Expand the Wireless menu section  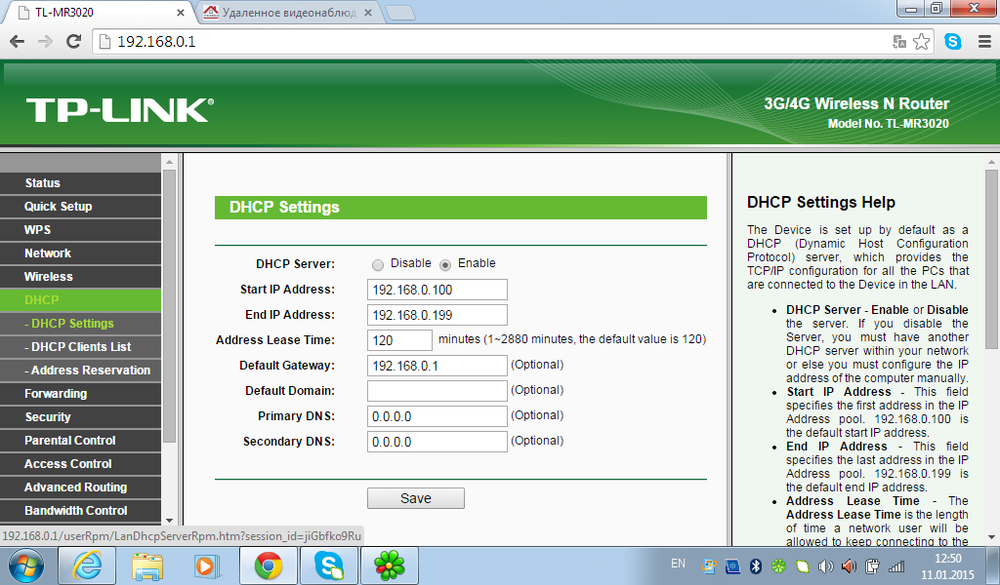tap(48, 276)
